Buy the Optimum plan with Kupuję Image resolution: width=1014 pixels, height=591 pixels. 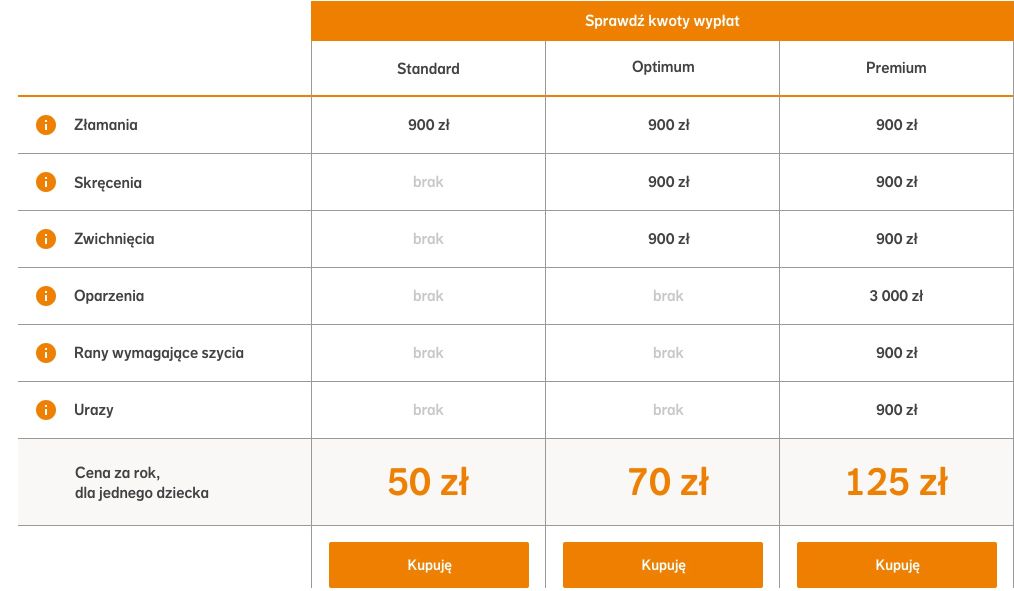tap(663, 565)
